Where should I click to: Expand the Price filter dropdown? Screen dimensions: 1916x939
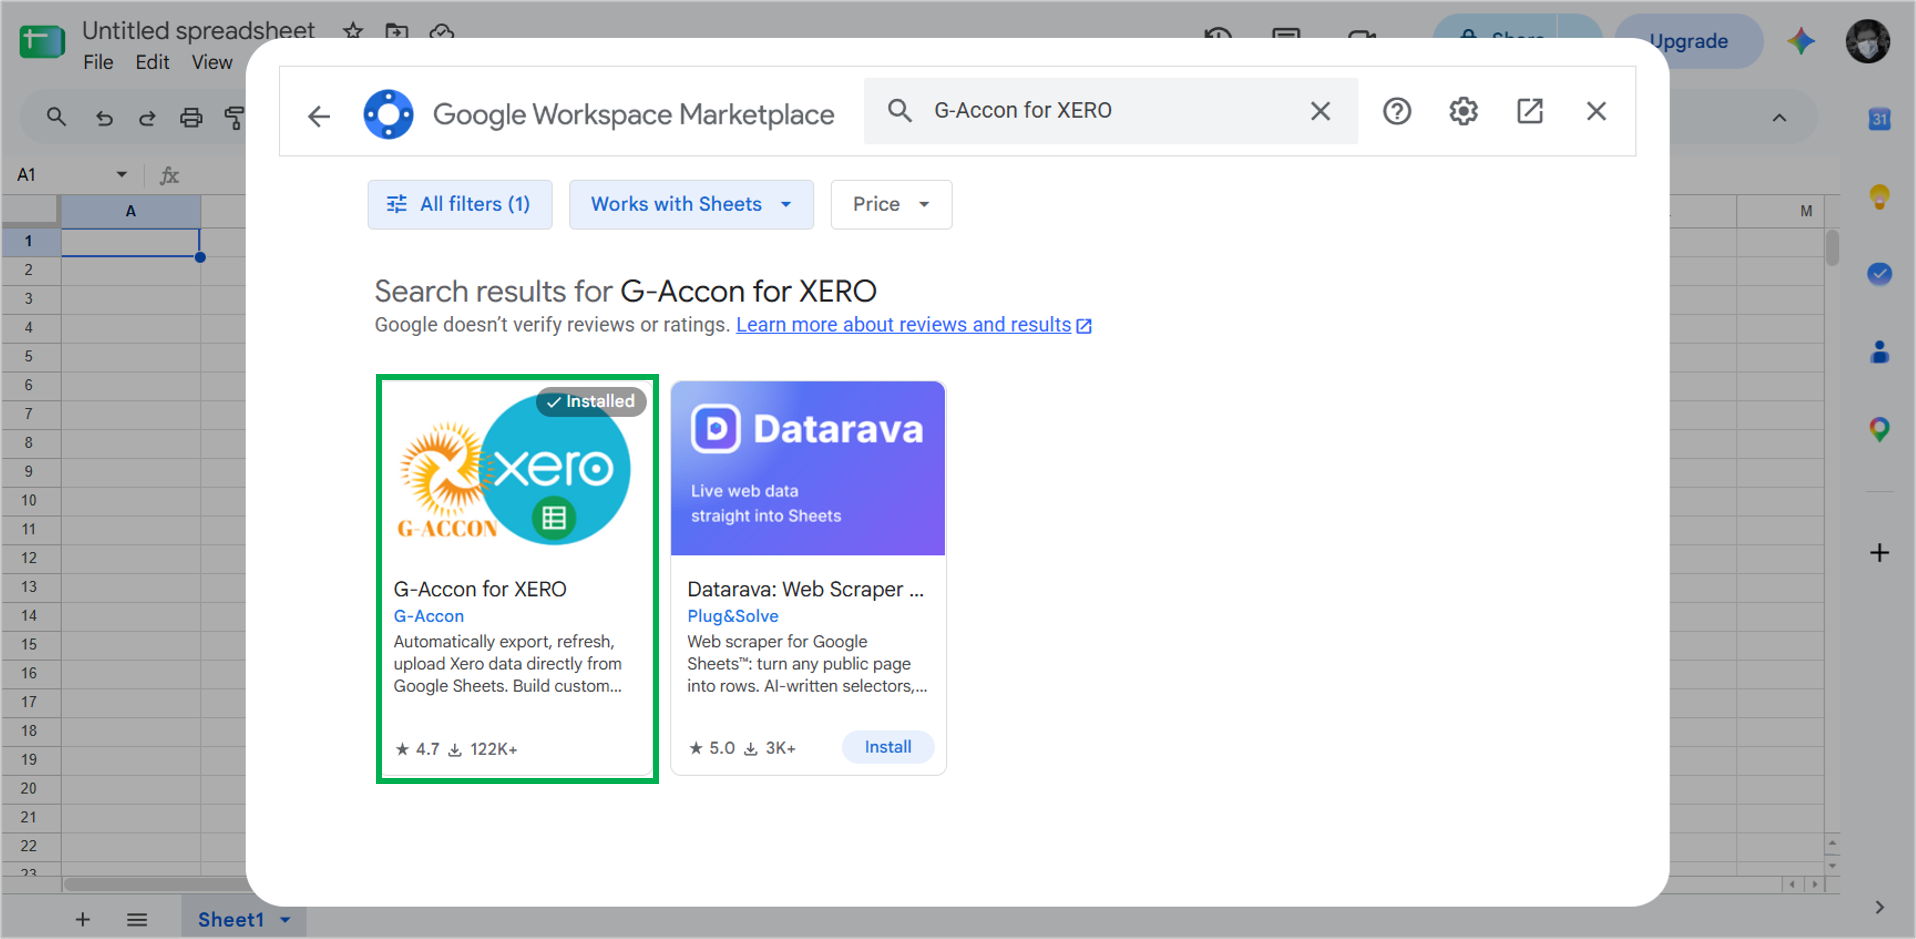tap(891, 205)
